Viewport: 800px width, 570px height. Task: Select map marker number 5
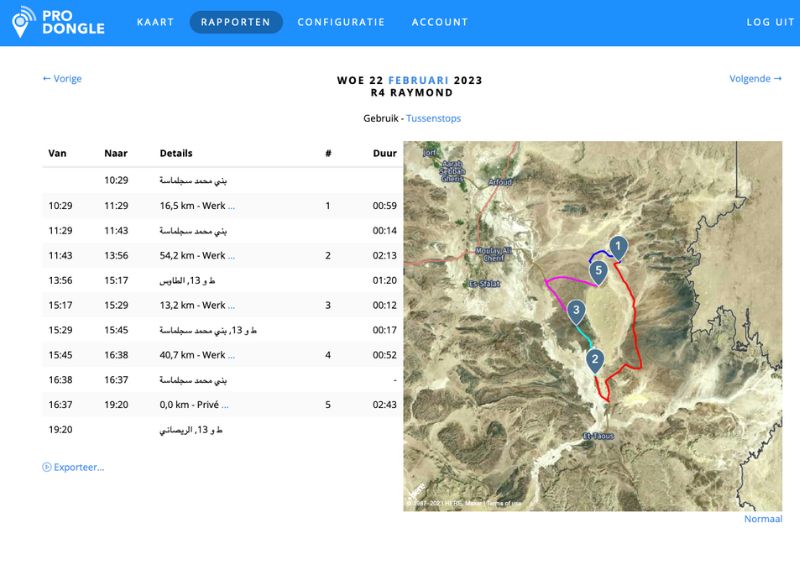coord(598,270)
